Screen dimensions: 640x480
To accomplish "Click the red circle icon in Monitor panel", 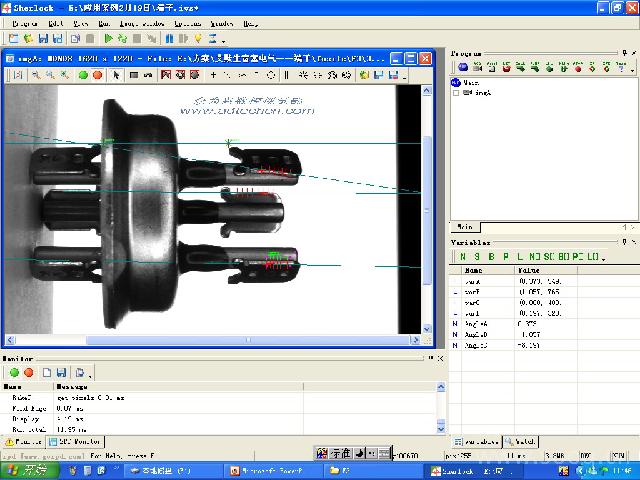I will [29, 372].
